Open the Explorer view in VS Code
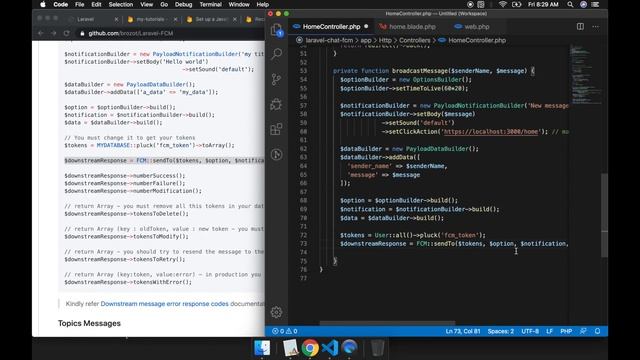The height and width of the screenshot is (360, 640). (x=276, y=30)
